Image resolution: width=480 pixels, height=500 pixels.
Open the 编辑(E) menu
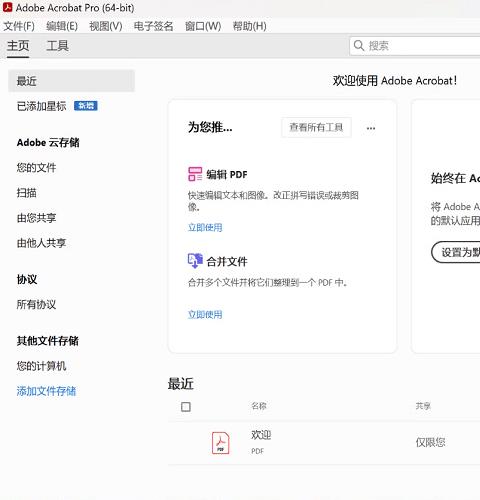coord(62,26)
